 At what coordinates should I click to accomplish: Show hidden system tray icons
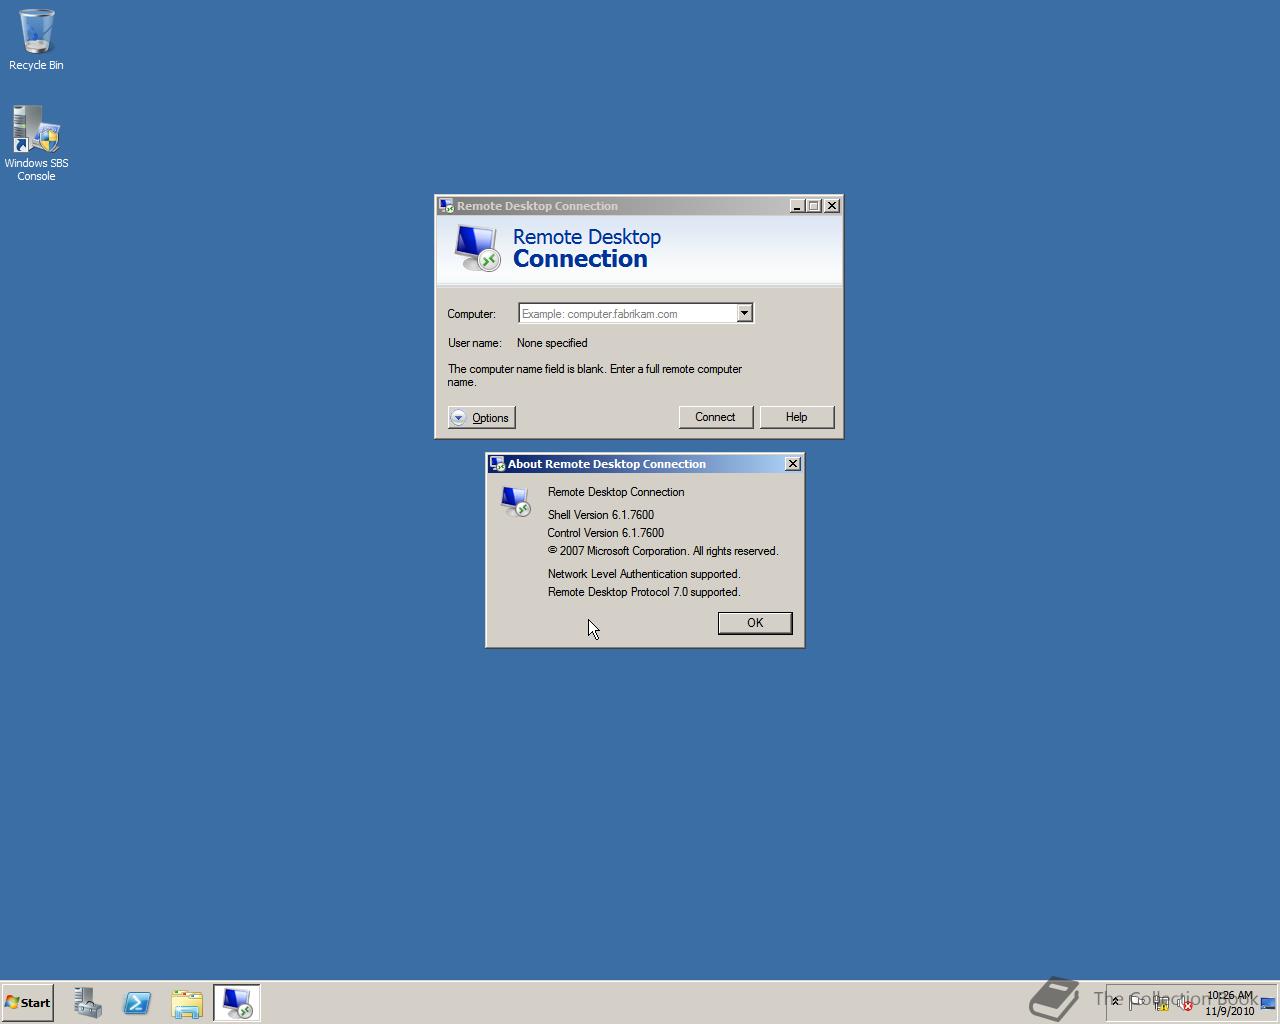pos(1115,1002)
